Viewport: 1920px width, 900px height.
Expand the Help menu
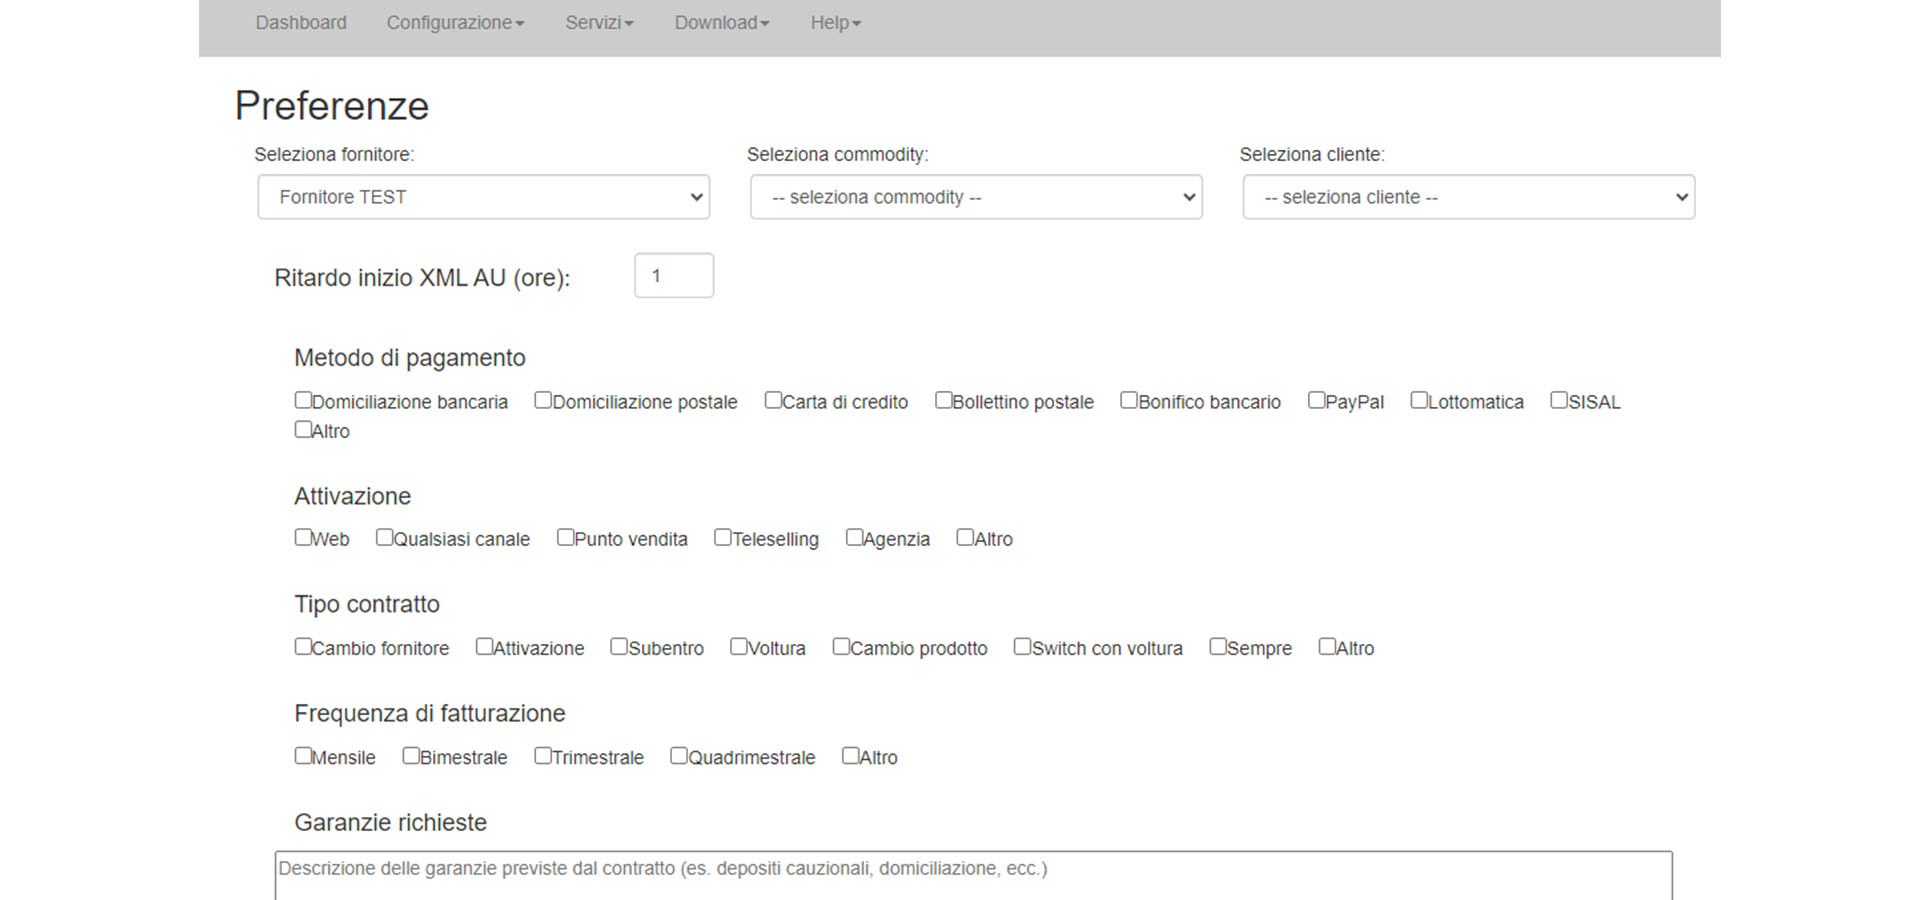click(835, 23)
